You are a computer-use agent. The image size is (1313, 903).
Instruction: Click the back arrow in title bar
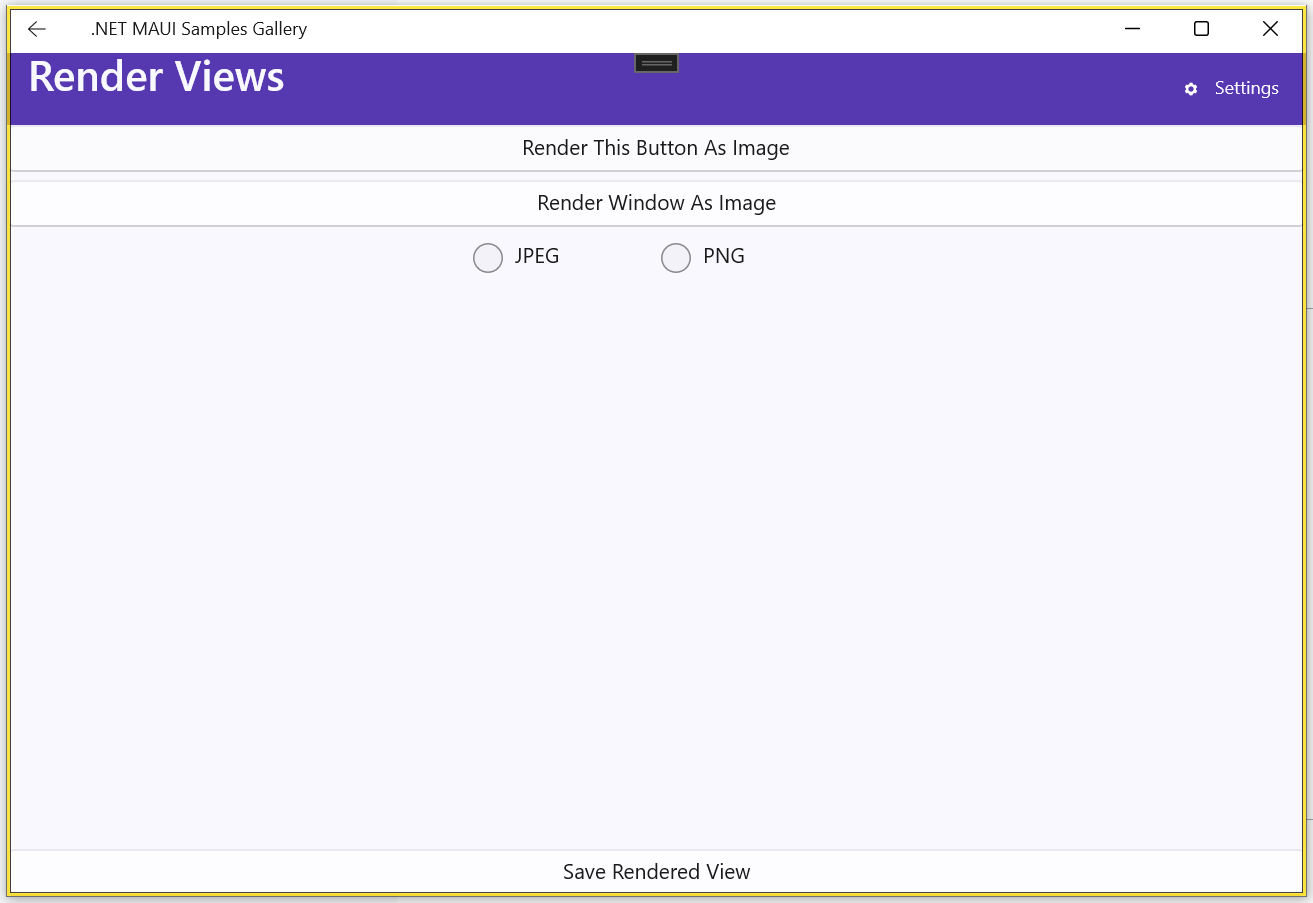click(x=37, y=29)
